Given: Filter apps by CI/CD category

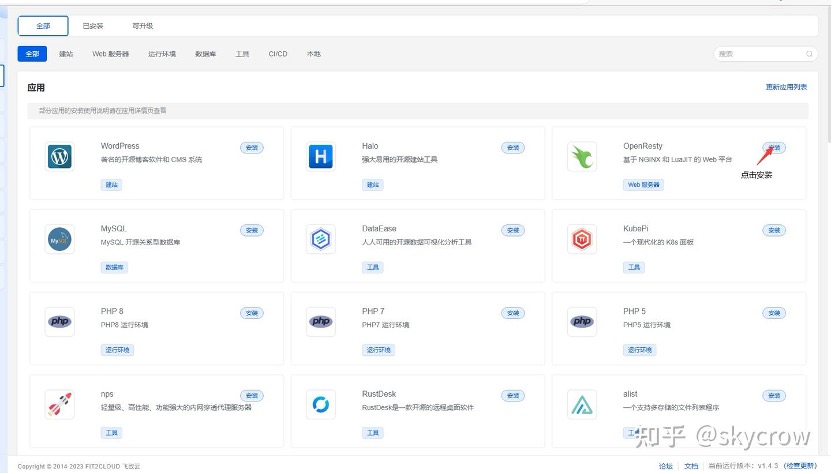Looking at the screenshot, I should (x=278, y=54).
